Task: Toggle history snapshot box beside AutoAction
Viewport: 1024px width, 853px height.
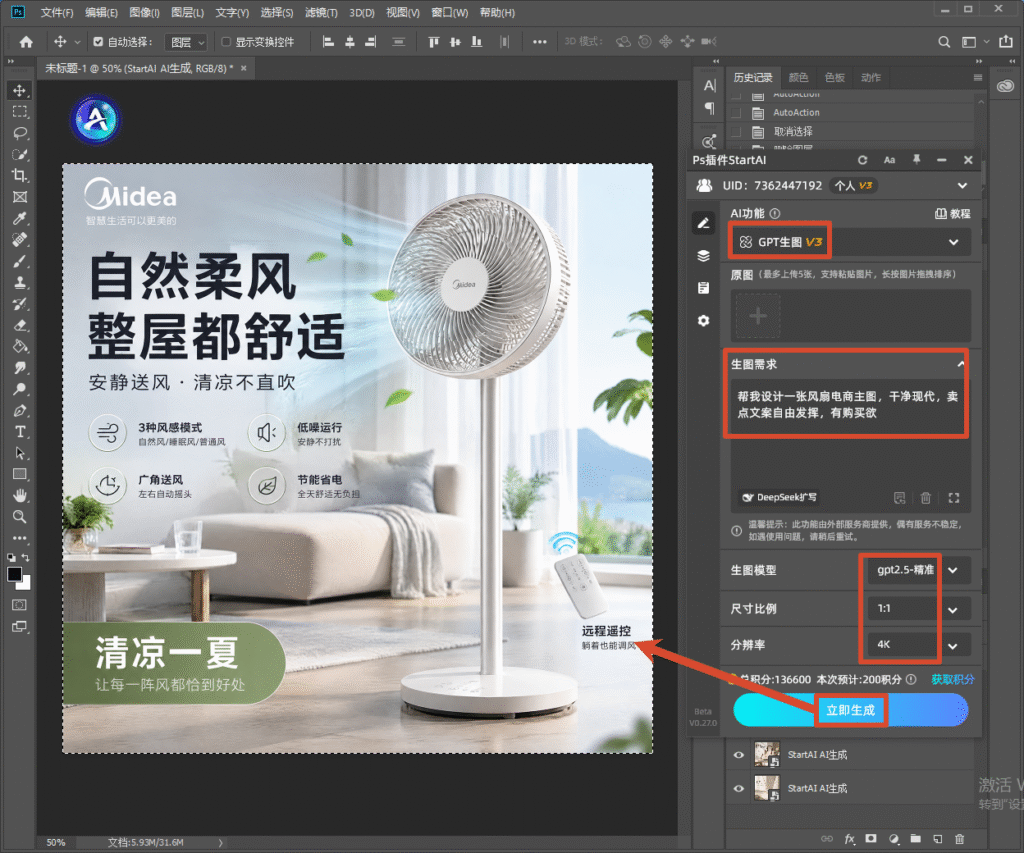Action: (x=736, y=113)
